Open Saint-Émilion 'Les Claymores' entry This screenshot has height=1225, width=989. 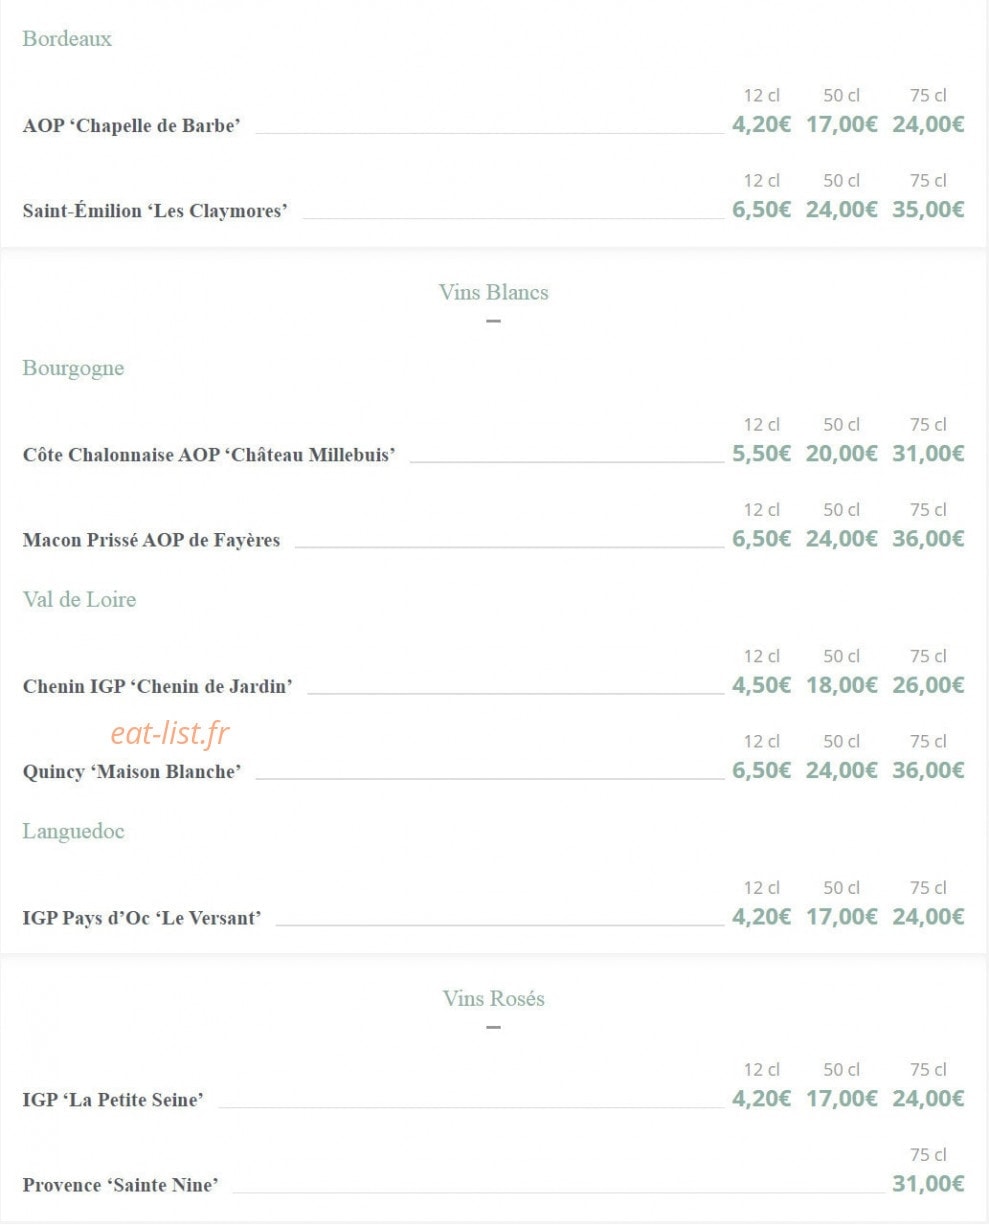(x=155, y=211)
